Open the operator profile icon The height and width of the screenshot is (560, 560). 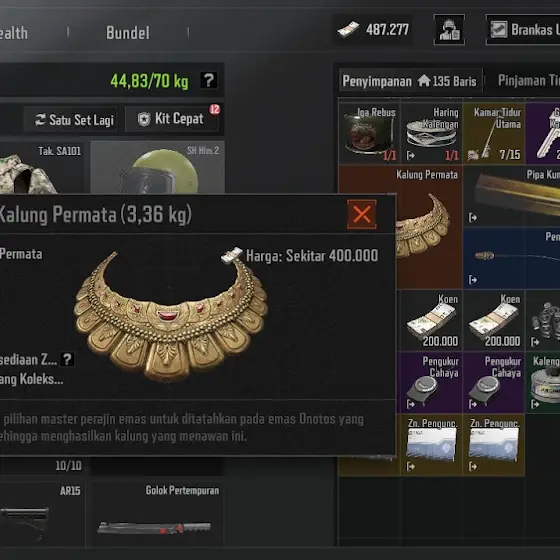coord(449,30)
